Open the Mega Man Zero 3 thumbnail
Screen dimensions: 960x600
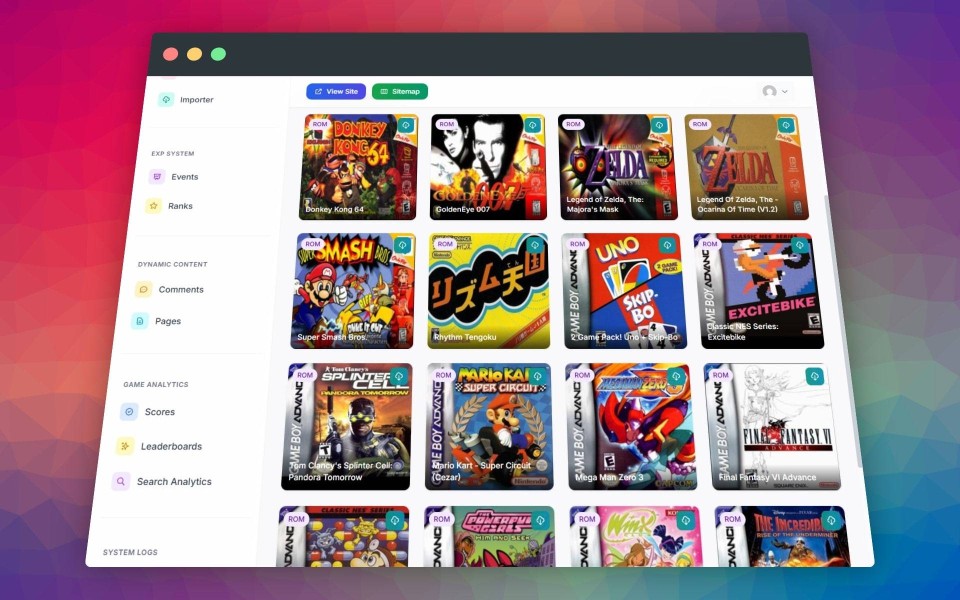coord(632,427)
